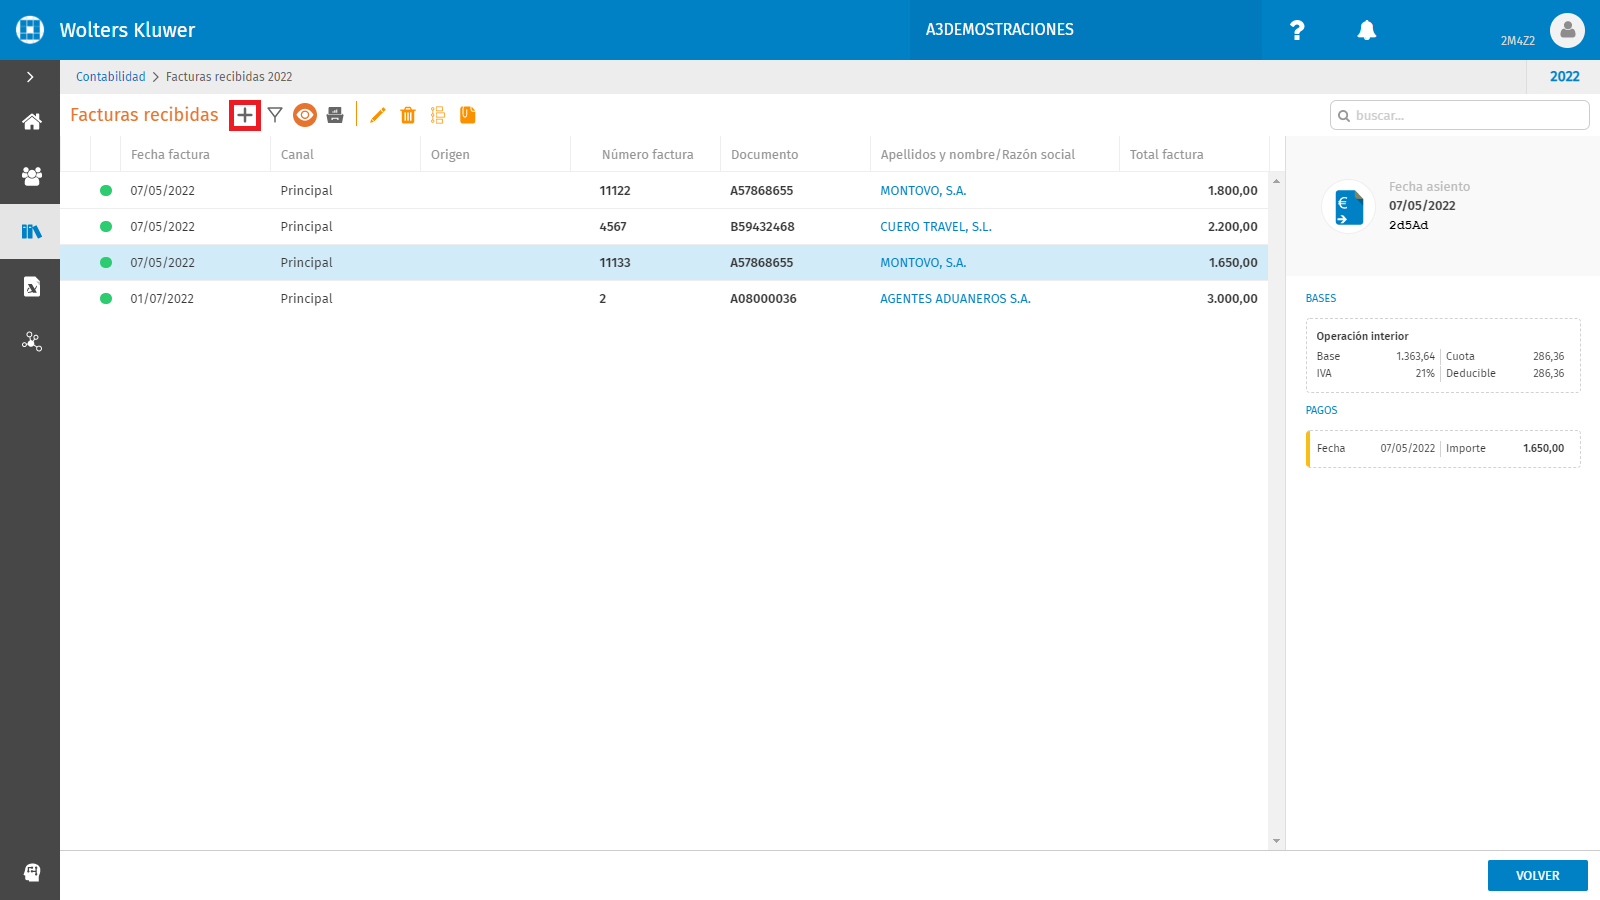Open the attached document clip icon
The image size is (1600, 900).
(467, 115)
